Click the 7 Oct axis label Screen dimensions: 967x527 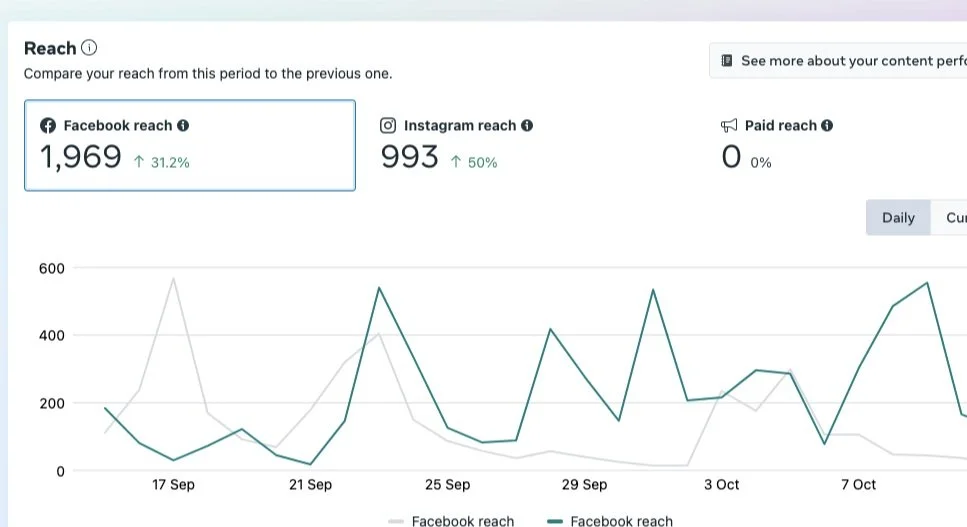tap(858, 484)
